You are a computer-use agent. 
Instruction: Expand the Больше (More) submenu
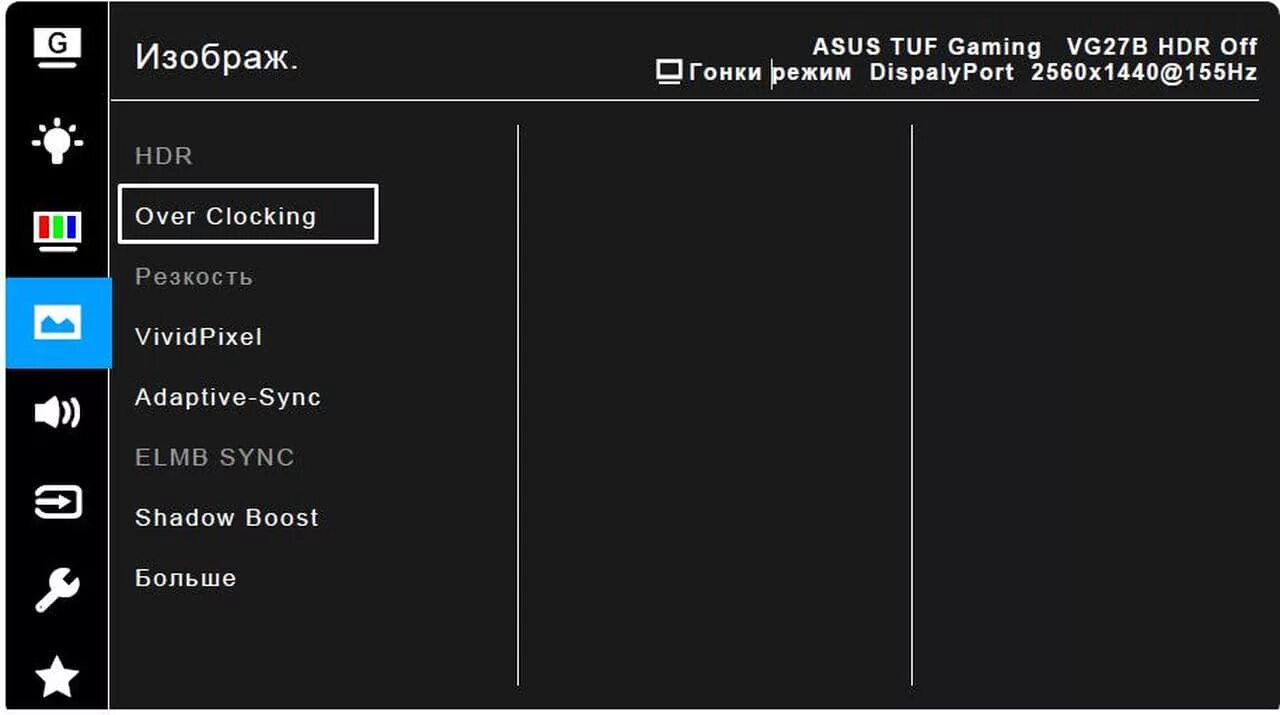point(186,578)
